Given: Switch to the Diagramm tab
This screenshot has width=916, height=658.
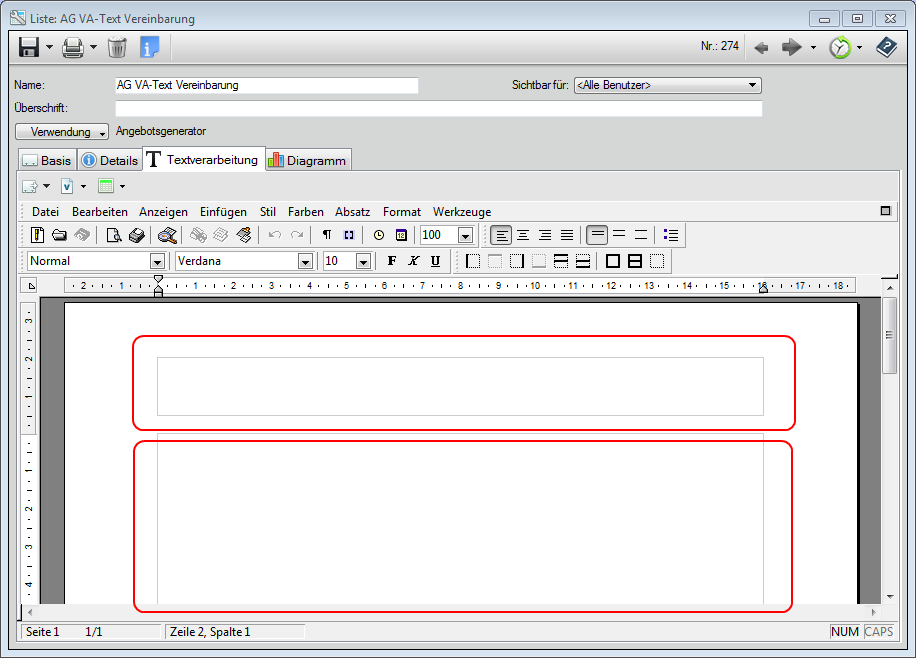Looking at the screenshot, I should pyautogui.click(x=308, y=160).
